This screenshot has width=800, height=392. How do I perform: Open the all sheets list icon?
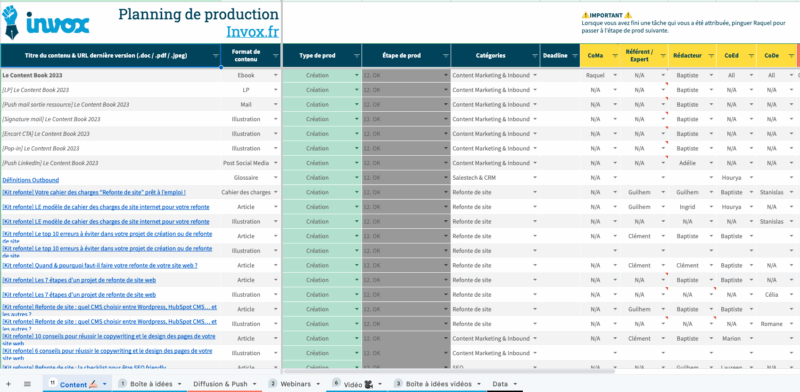pyautogui.click(x=28, y=384)
